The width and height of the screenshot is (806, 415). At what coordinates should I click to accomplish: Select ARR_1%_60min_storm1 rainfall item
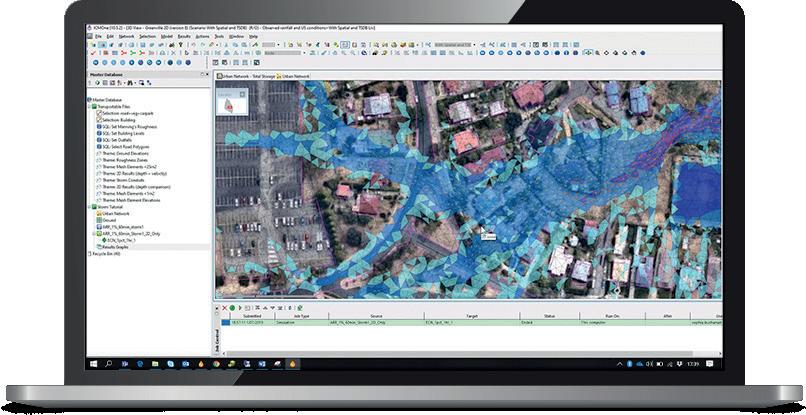click(x=119, y=227)
